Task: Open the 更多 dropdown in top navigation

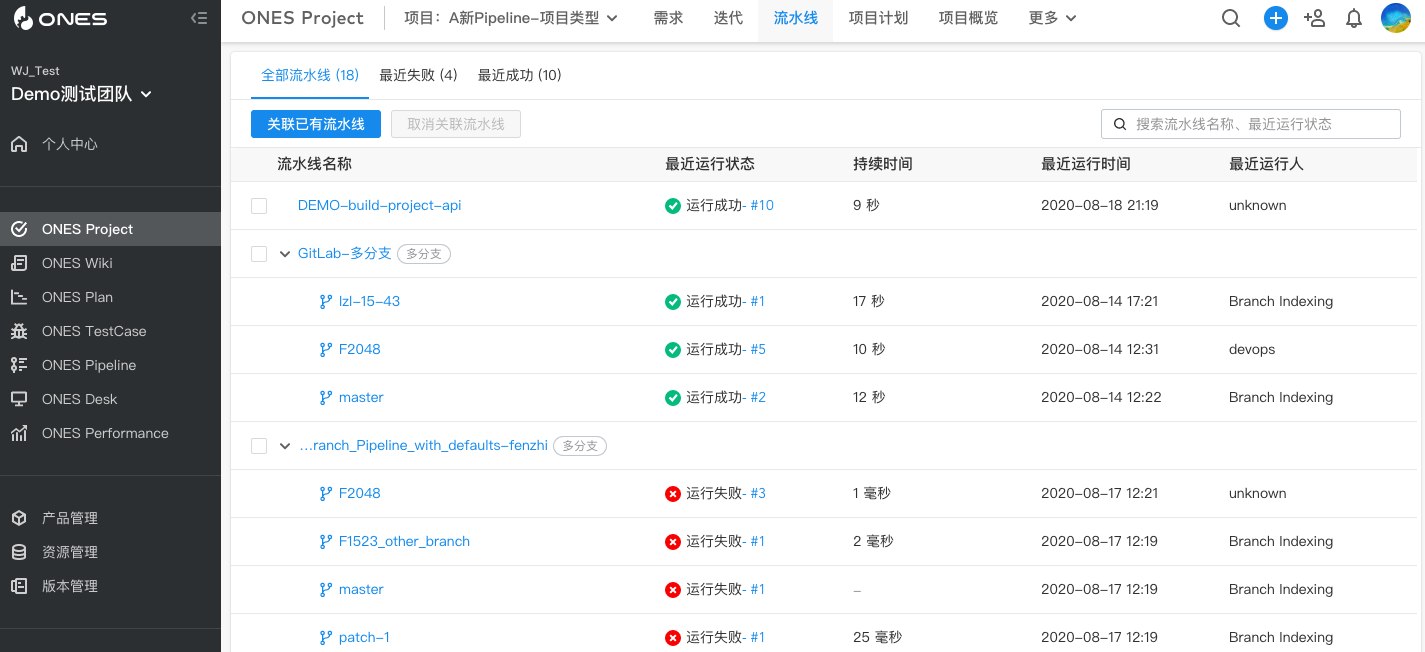Action: click(1052, 18)
